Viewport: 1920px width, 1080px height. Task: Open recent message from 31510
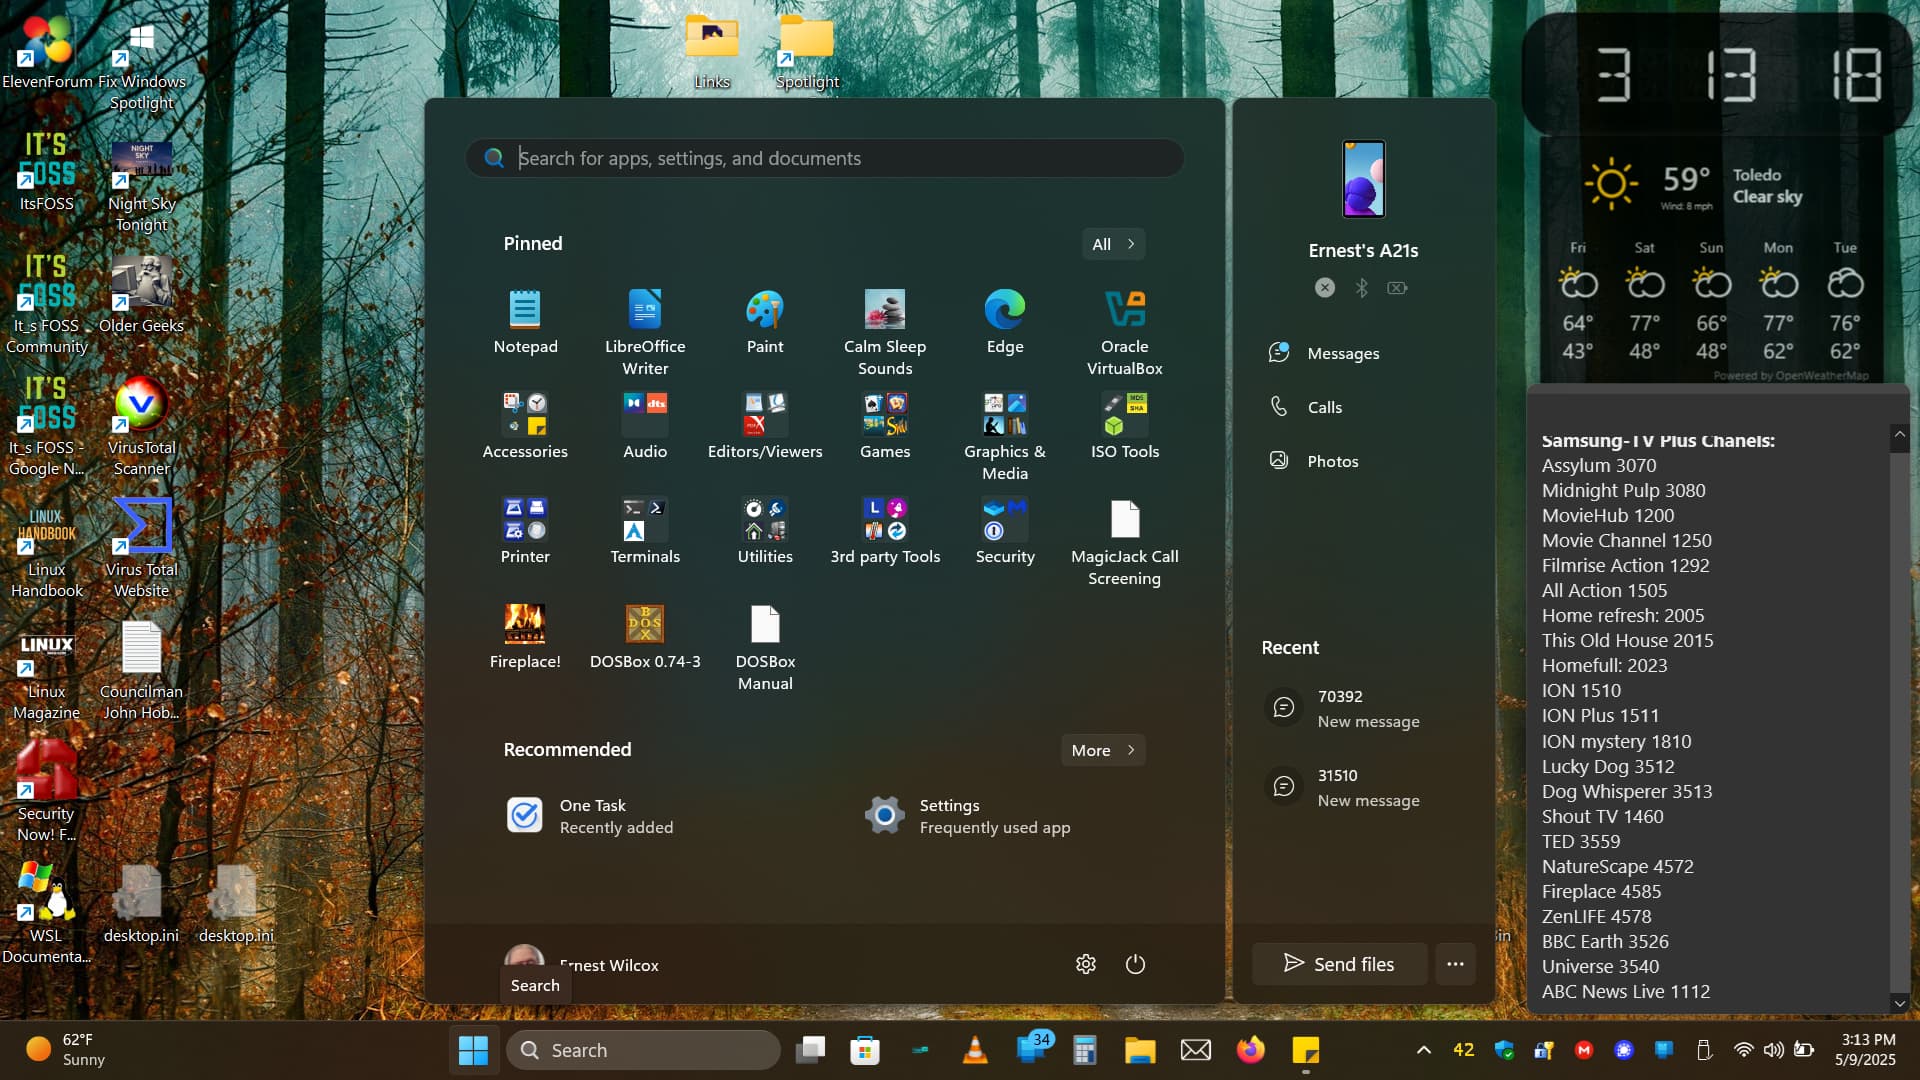coord(1363,787)
